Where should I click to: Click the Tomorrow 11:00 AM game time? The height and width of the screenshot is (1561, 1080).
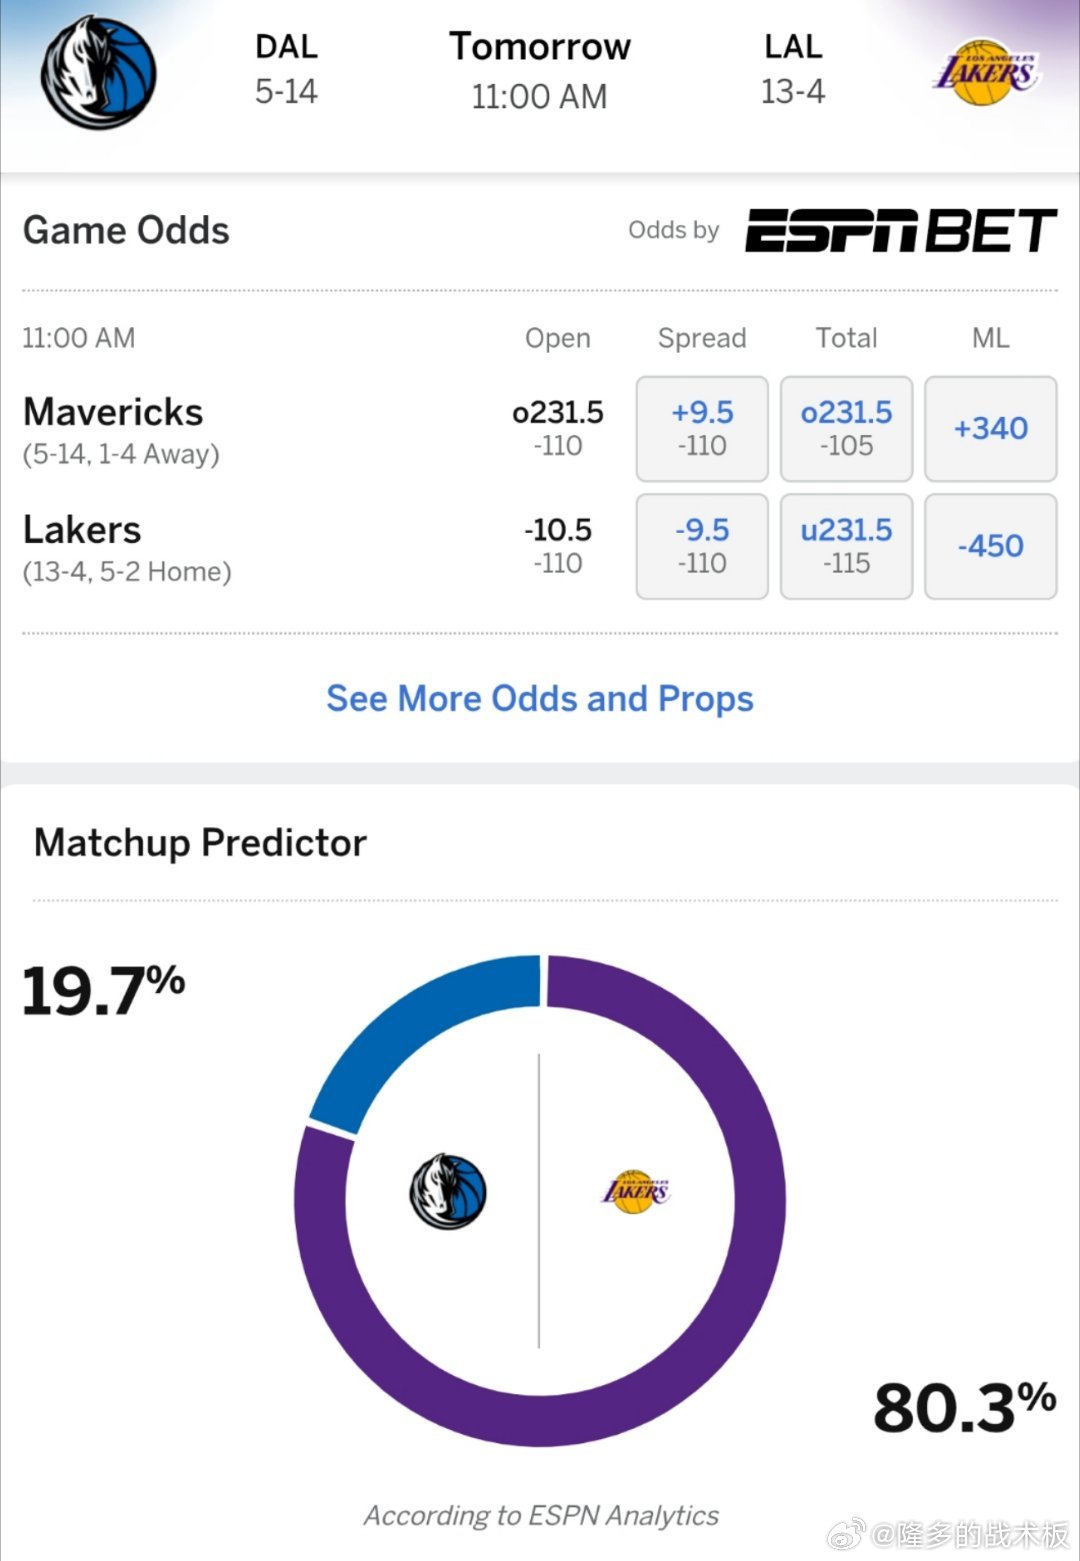coord(540,70)
